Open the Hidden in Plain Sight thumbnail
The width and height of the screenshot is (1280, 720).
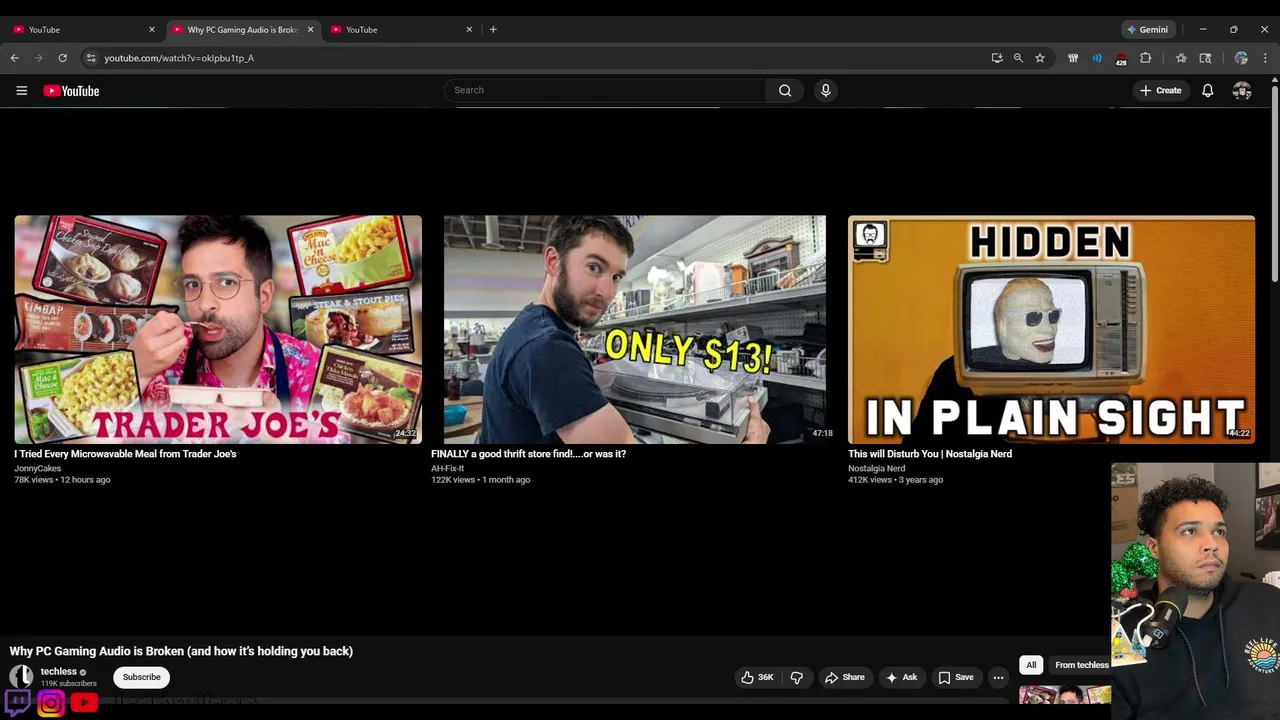1051,329
